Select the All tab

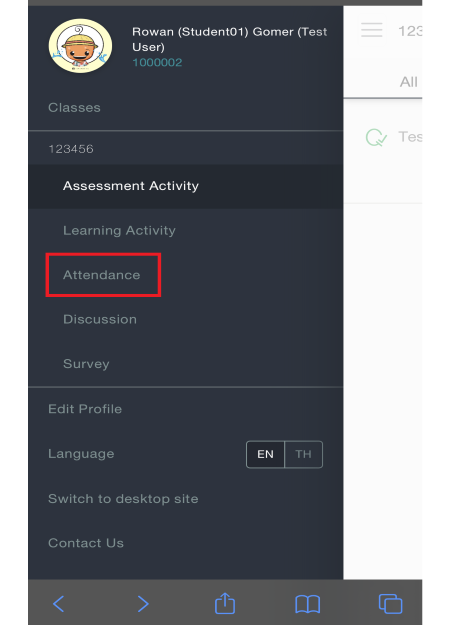point(409,82)
